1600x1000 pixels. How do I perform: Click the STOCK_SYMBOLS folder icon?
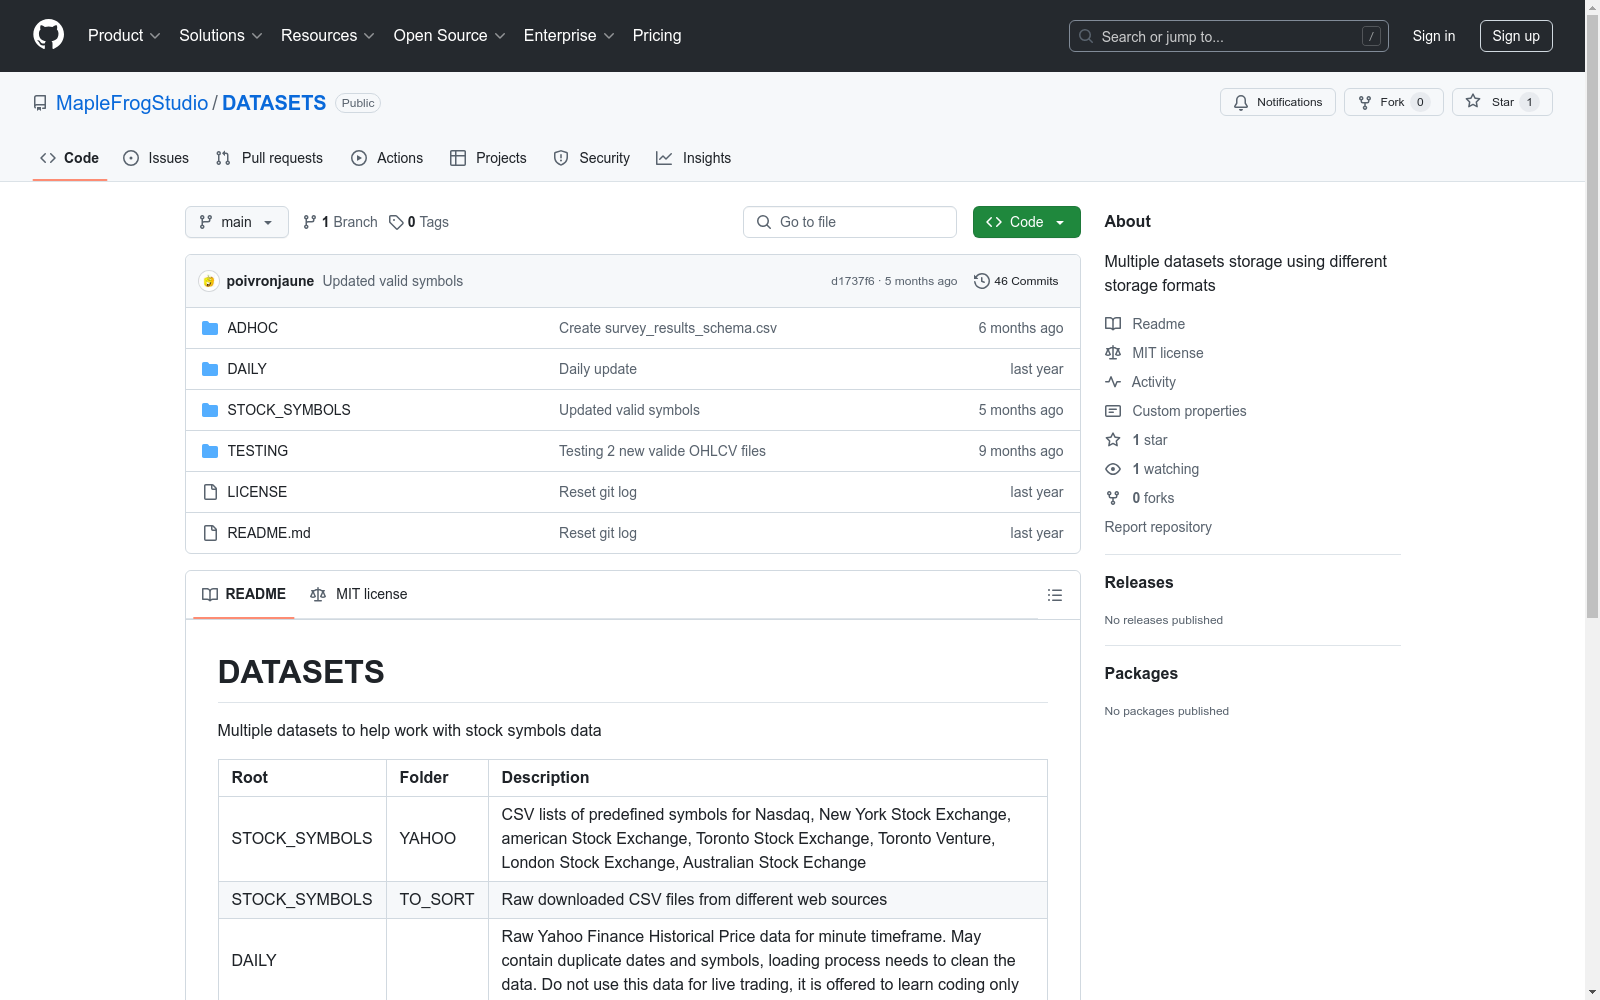pos(210,410)
